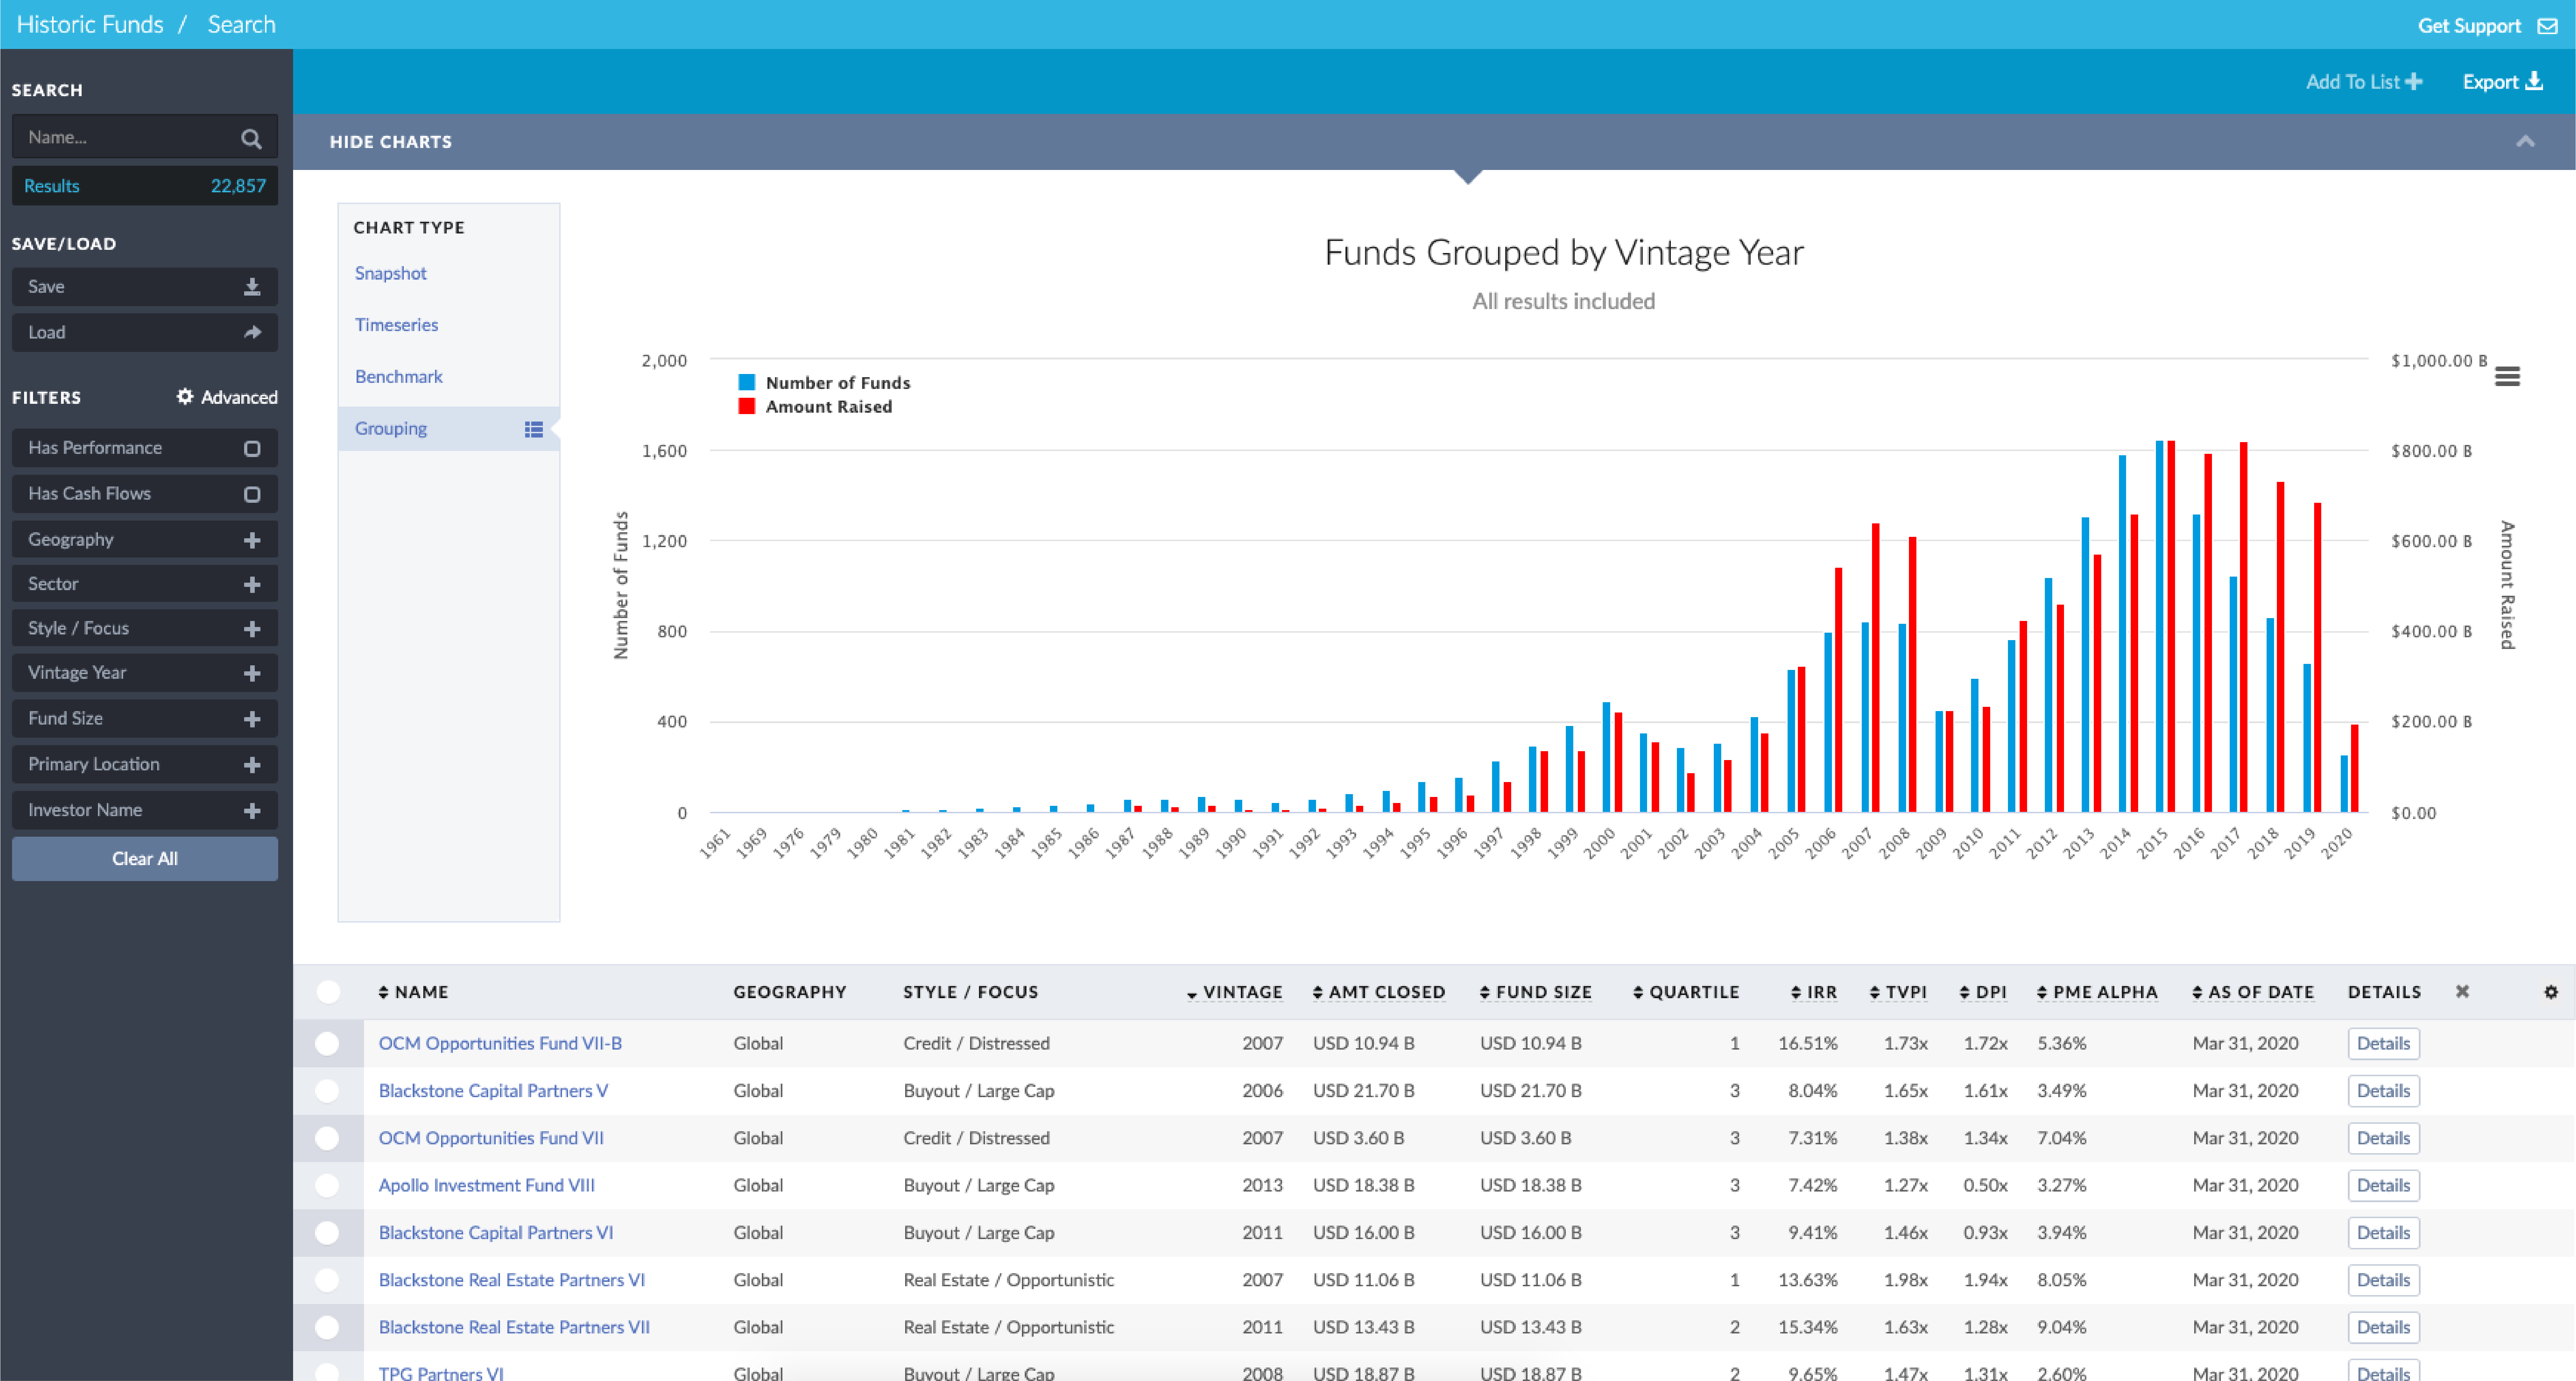Click the Clear All button
This screenshot has width=2576, height=1381.
pyautogui.click(x=145, y=859)
